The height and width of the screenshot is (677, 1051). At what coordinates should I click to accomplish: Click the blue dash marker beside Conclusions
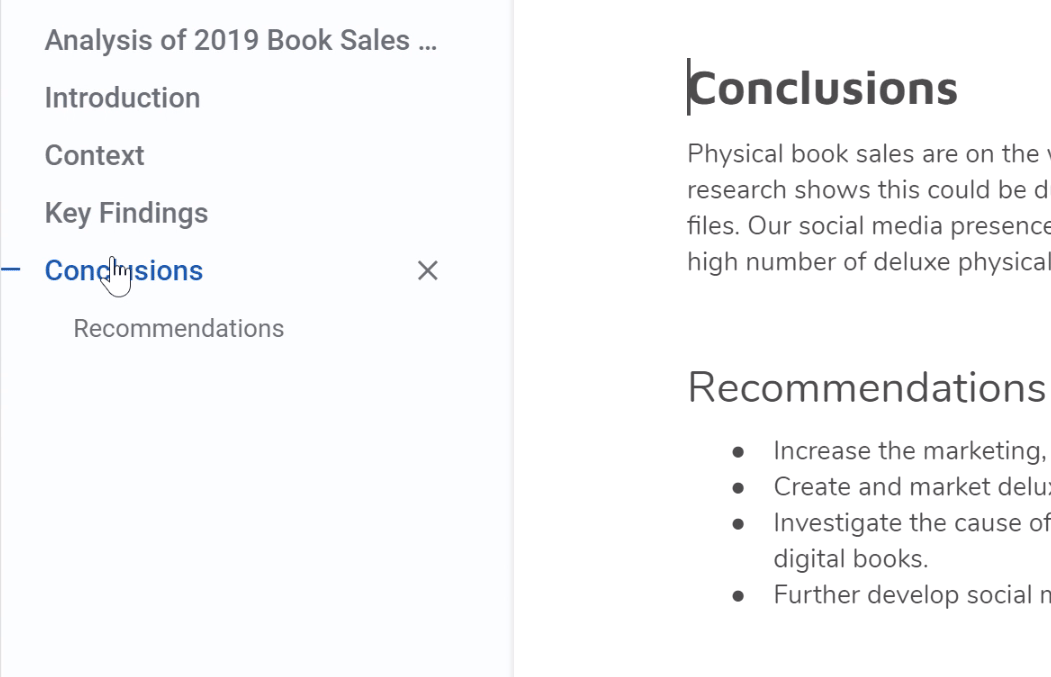(11, 270)
